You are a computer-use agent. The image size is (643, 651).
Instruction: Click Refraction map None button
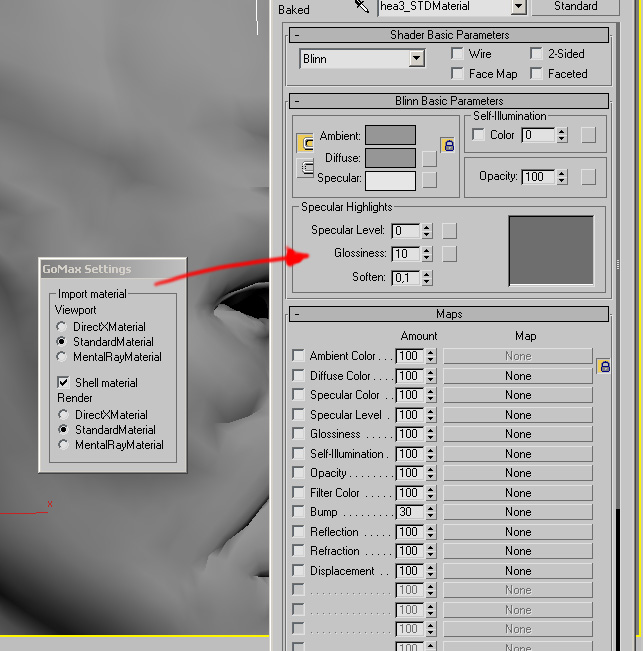(x=518, y=551)
